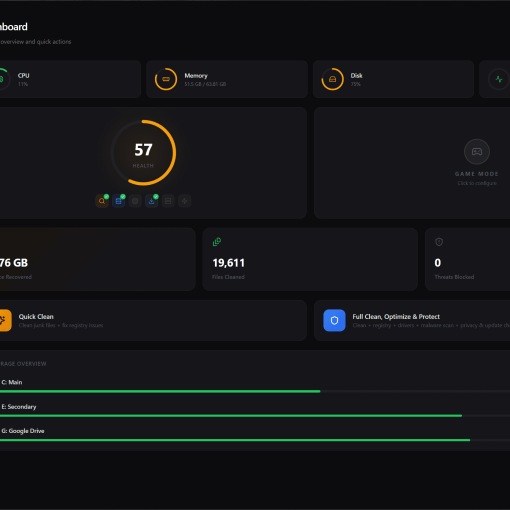Click the Disk usage ring icon
The image size is (510, 510).
pyautogui.click(x=332, y=79)
